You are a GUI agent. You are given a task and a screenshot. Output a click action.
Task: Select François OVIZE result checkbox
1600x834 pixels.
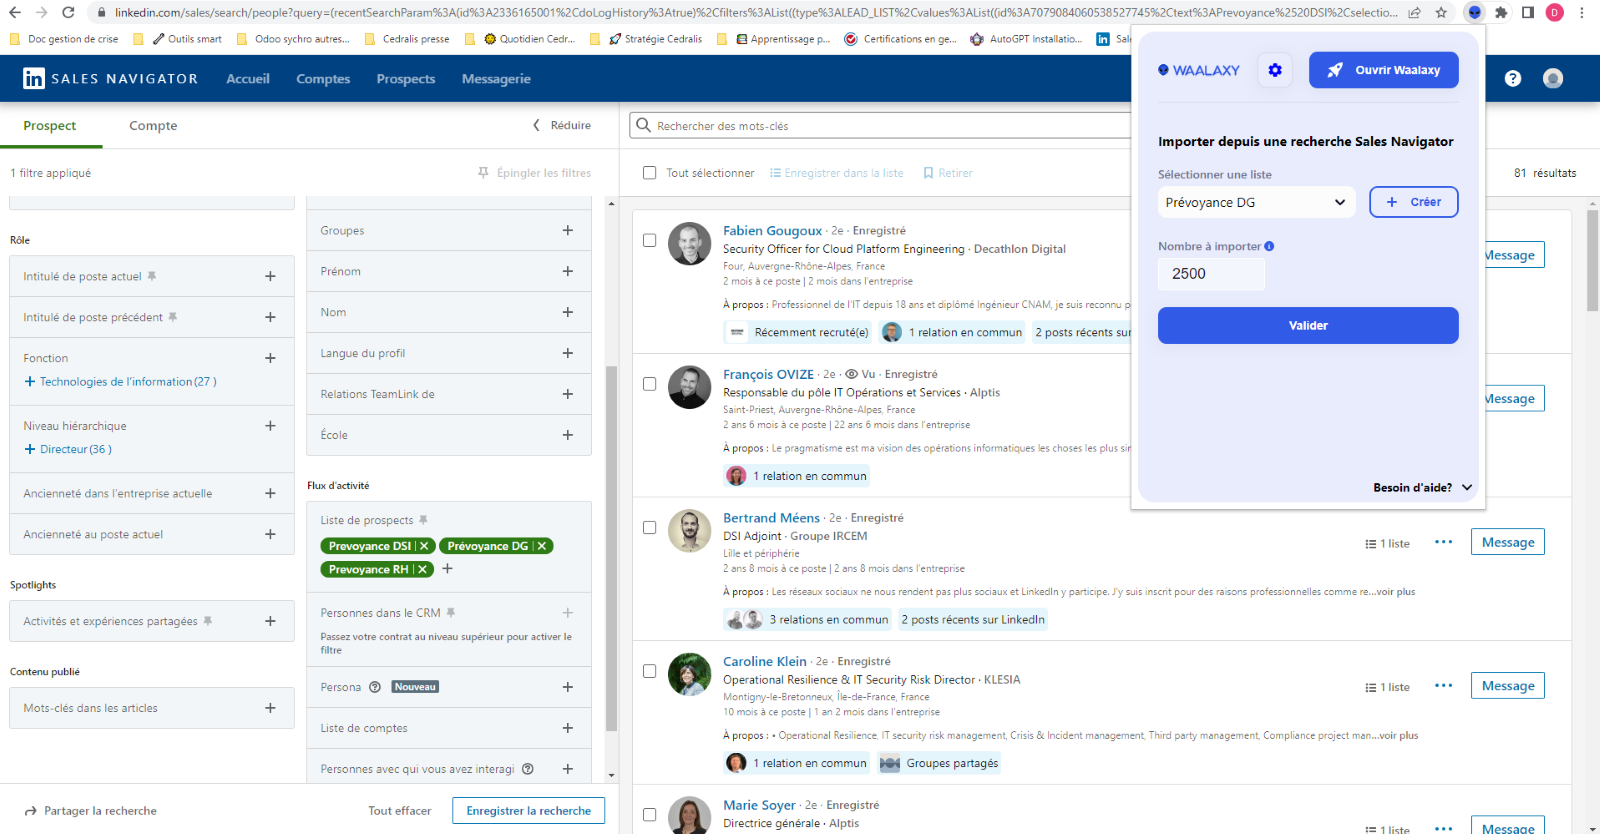click(649, 384)
